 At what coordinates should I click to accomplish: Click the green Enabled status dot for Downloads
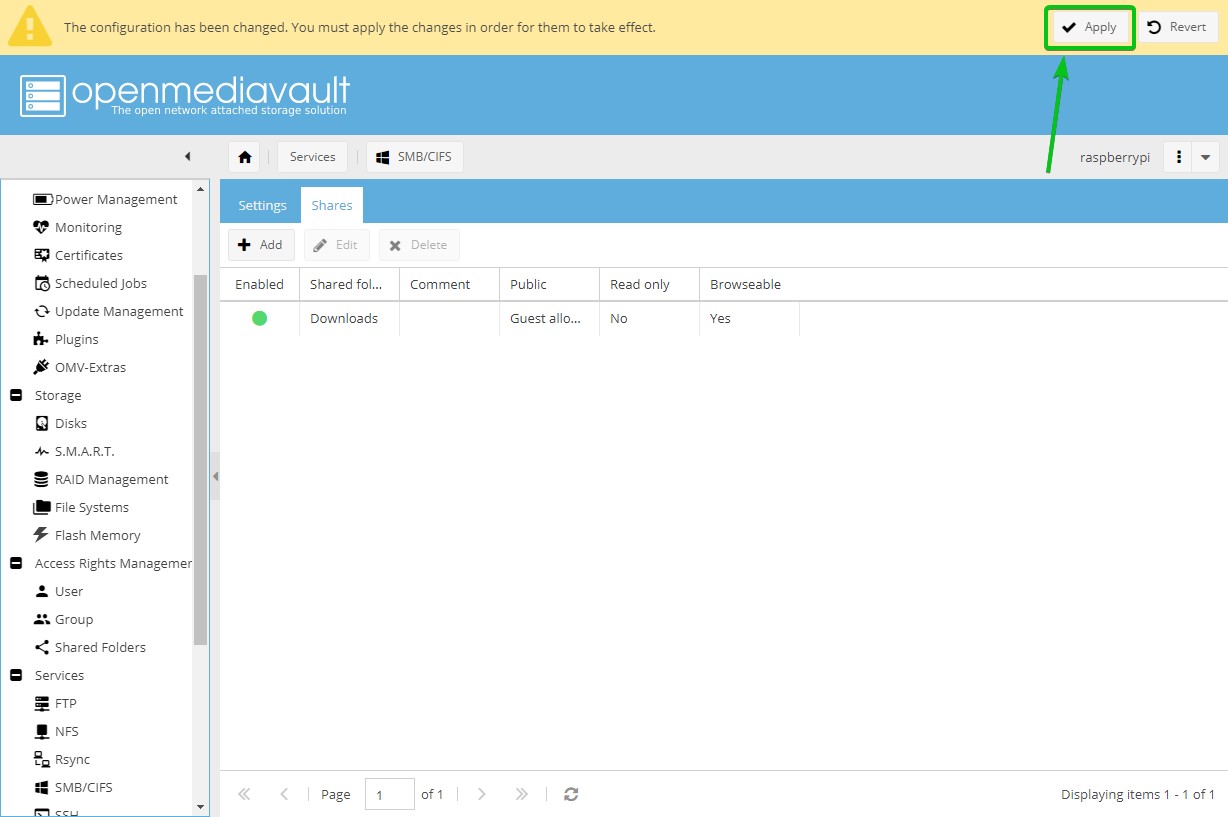coord(260,318)
